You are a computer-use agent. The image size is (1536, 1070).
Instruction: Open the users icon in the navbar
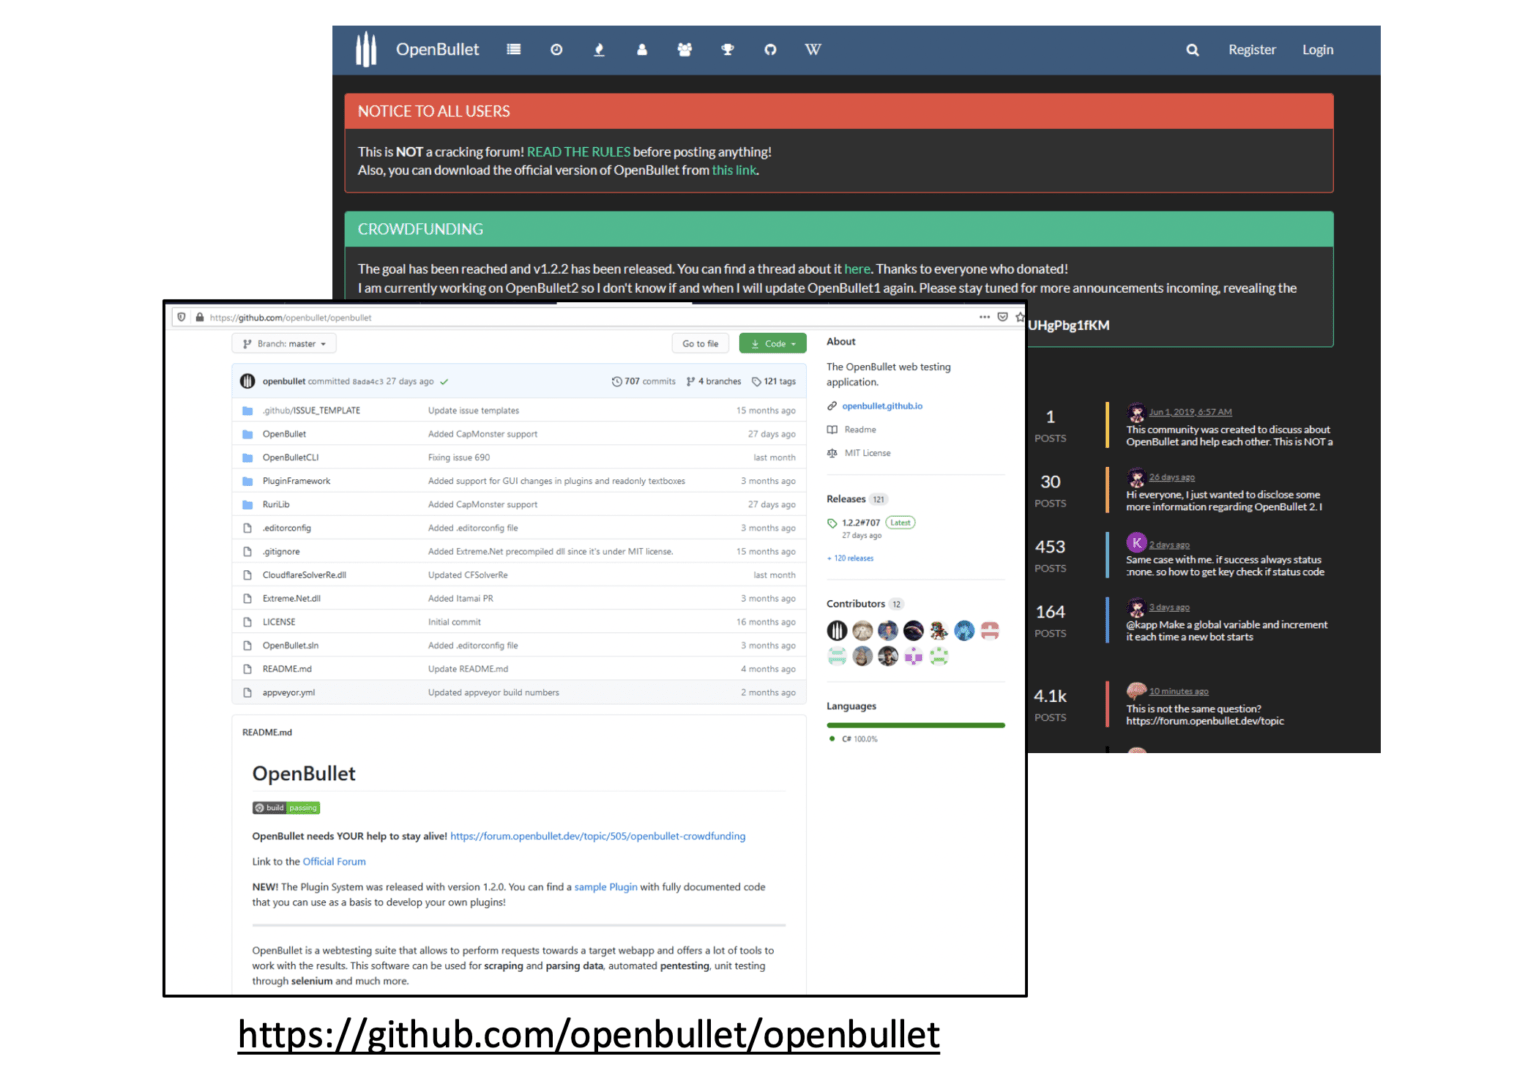(x=642, y=49)
